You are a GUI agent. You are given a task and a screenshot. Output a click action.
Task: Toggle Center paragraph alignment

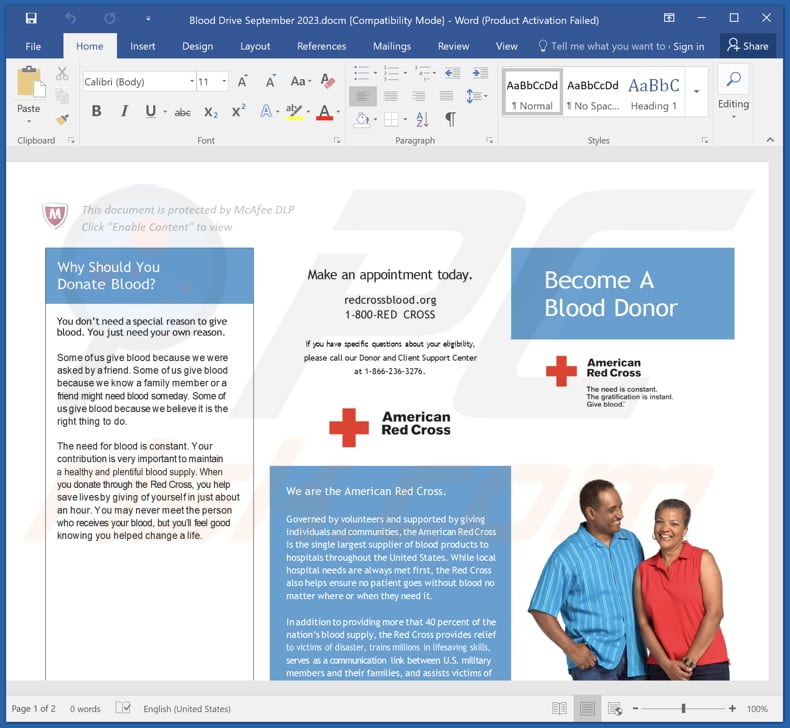(x=391, y=96)
